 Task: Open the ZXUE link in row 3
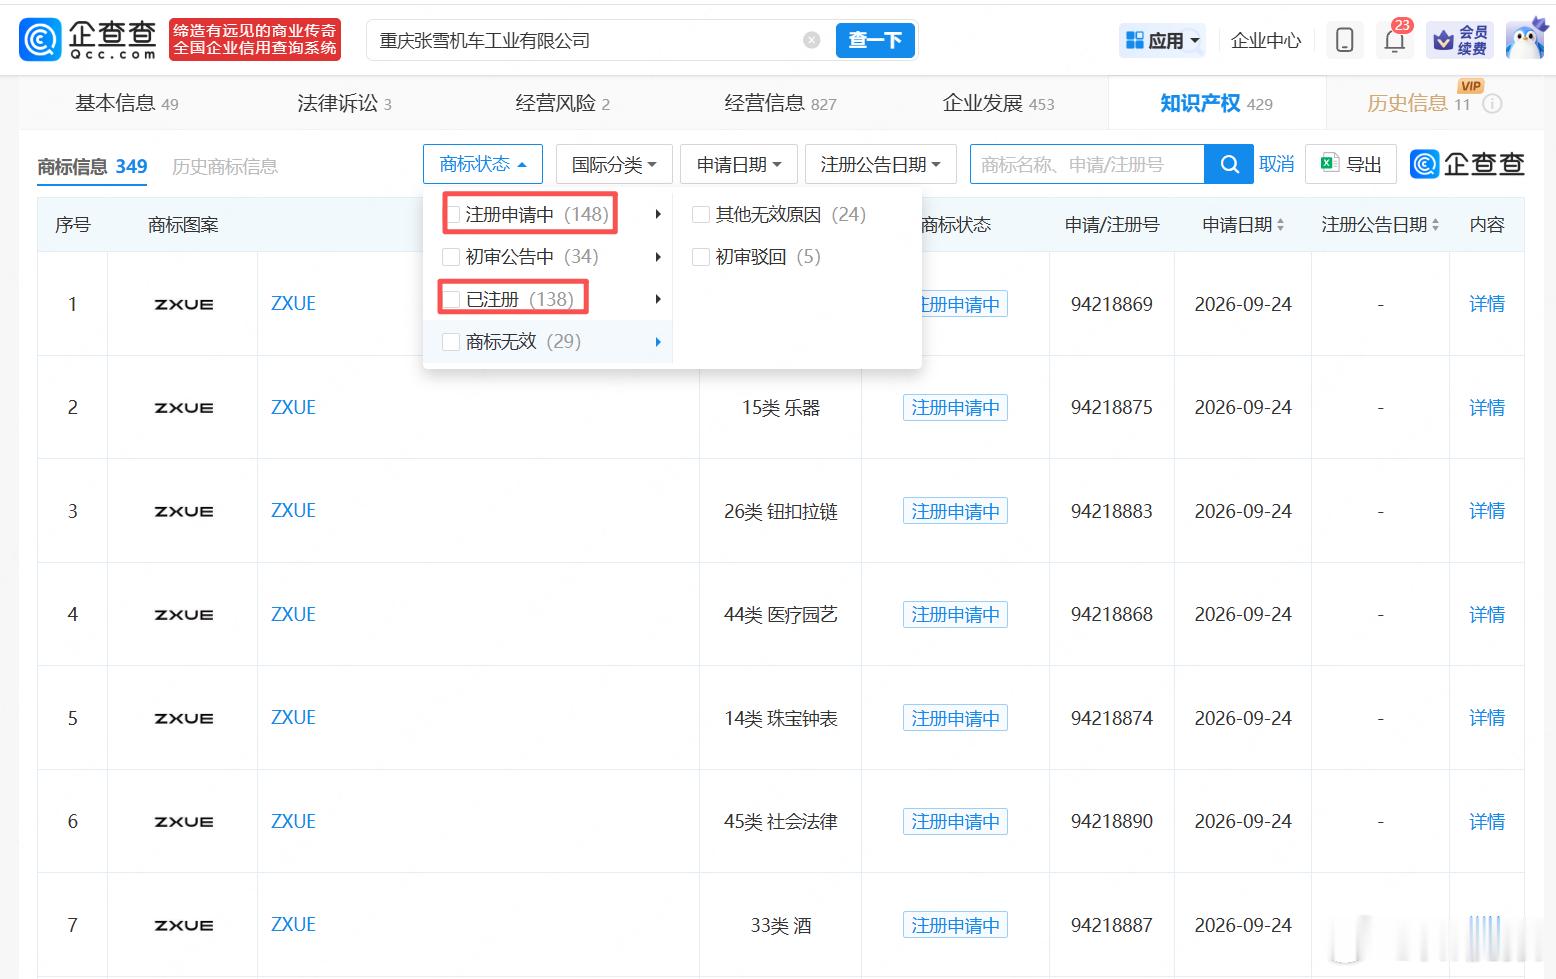coord(293,511)
